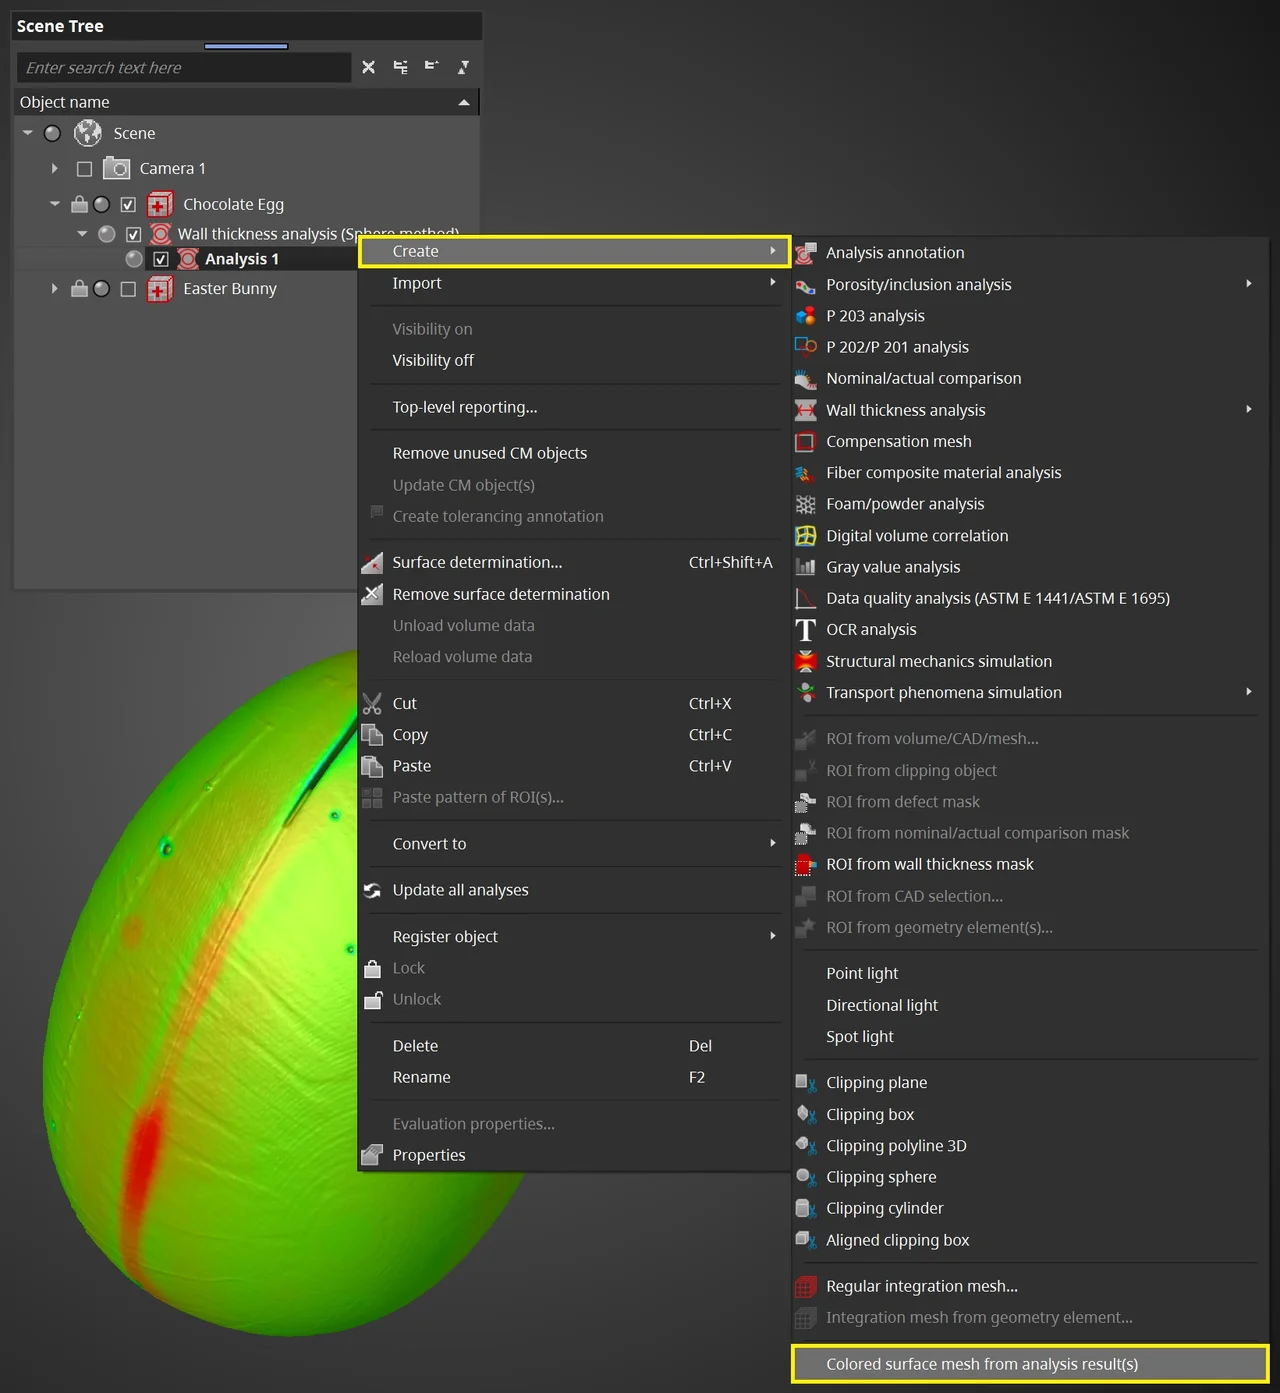Click the Regular integration mesh icon
This screenshot has height=1393, width=1280.
[806, 1287]
